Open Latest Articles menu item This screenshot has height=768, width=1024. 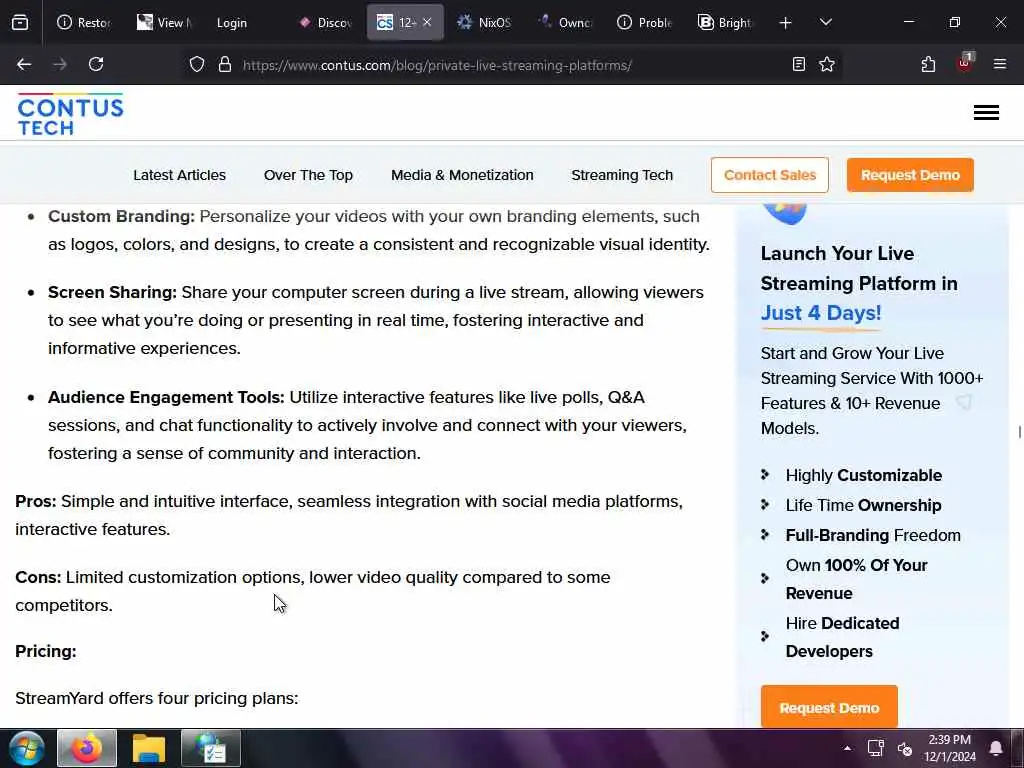[x=180, y=175]
